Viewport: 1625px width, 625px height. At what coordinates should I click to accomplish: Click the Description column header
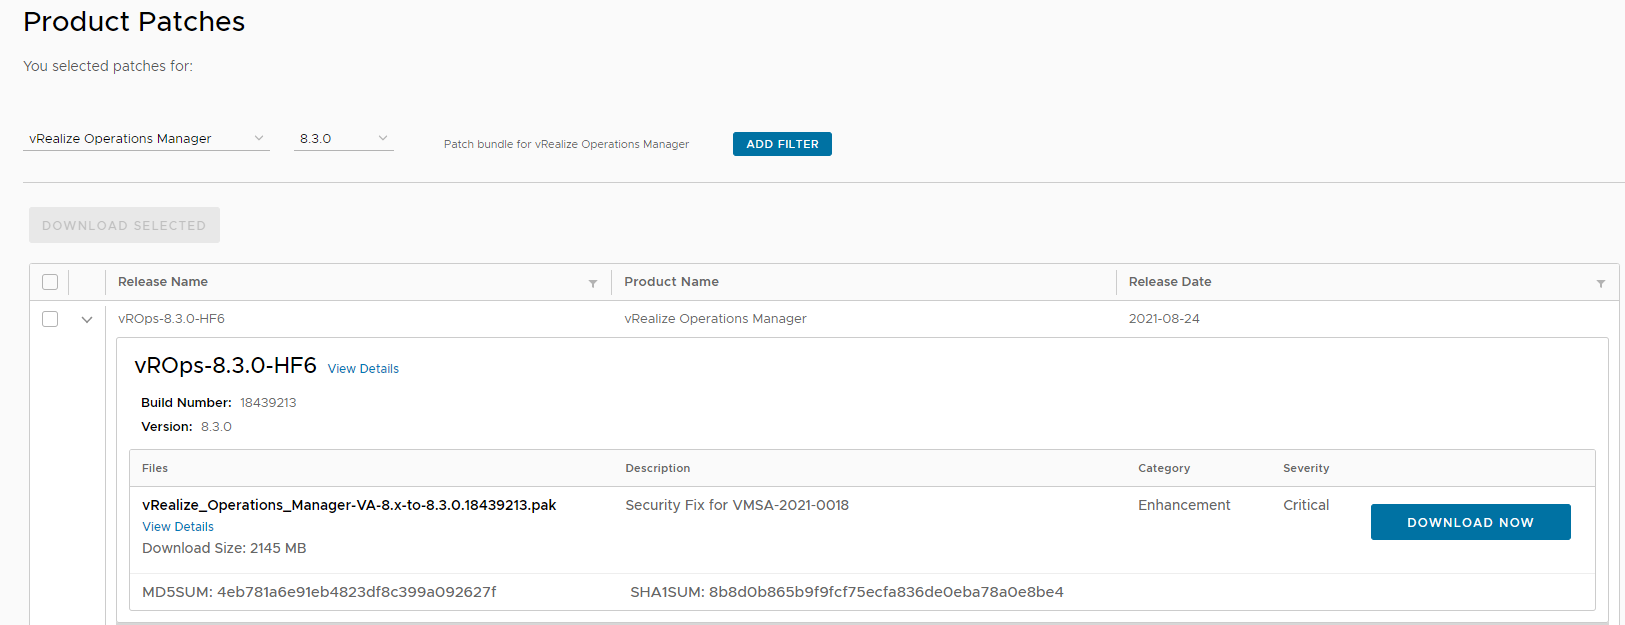[x=658, y=468]
